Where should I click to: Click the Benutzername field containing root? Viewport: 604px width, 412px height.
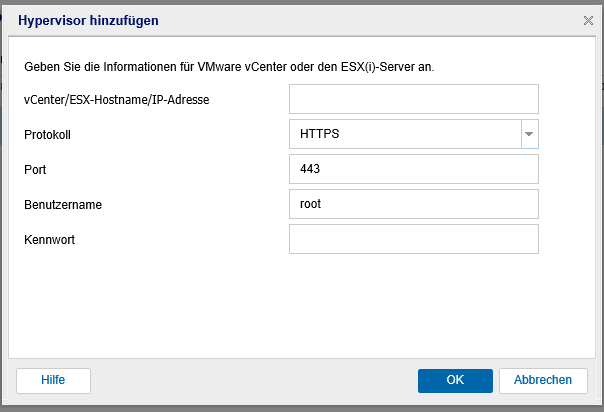414,204
